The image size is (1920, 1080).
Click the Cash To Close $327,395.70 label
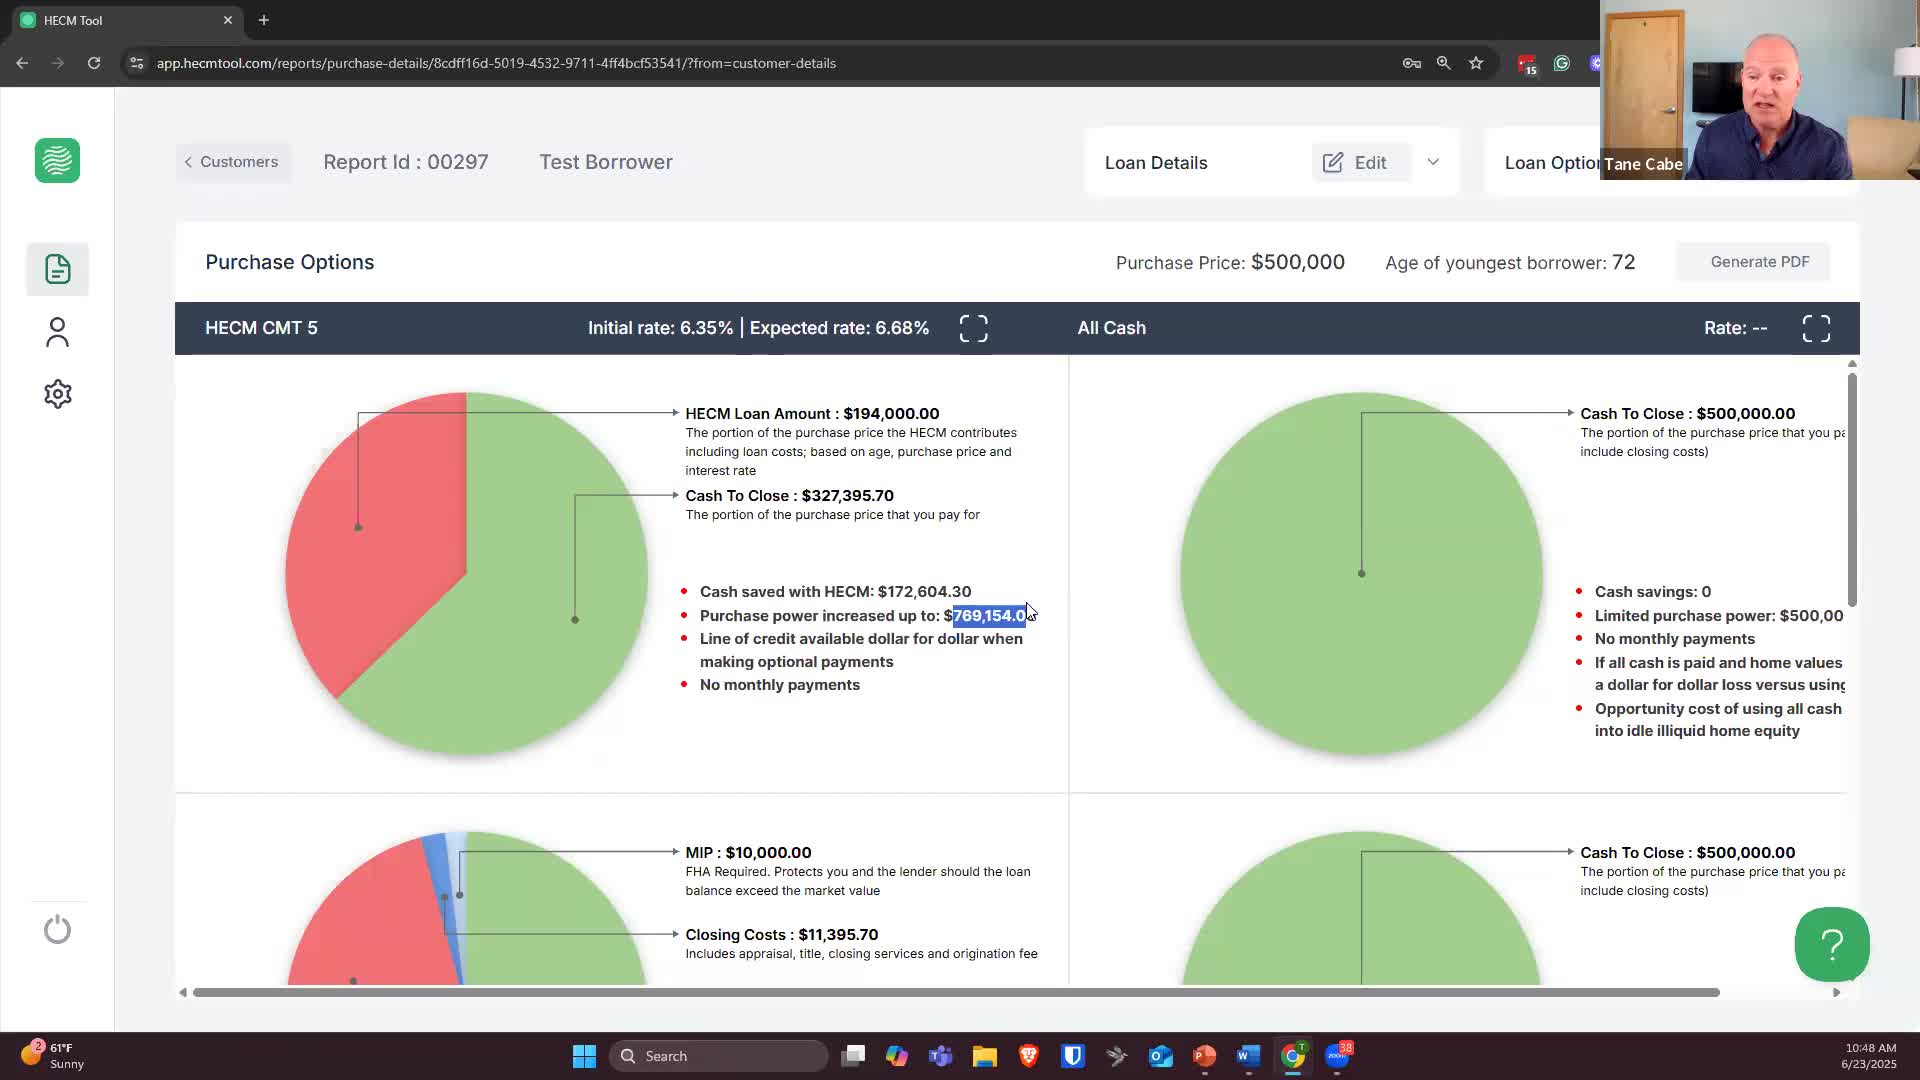click(789, 495)
